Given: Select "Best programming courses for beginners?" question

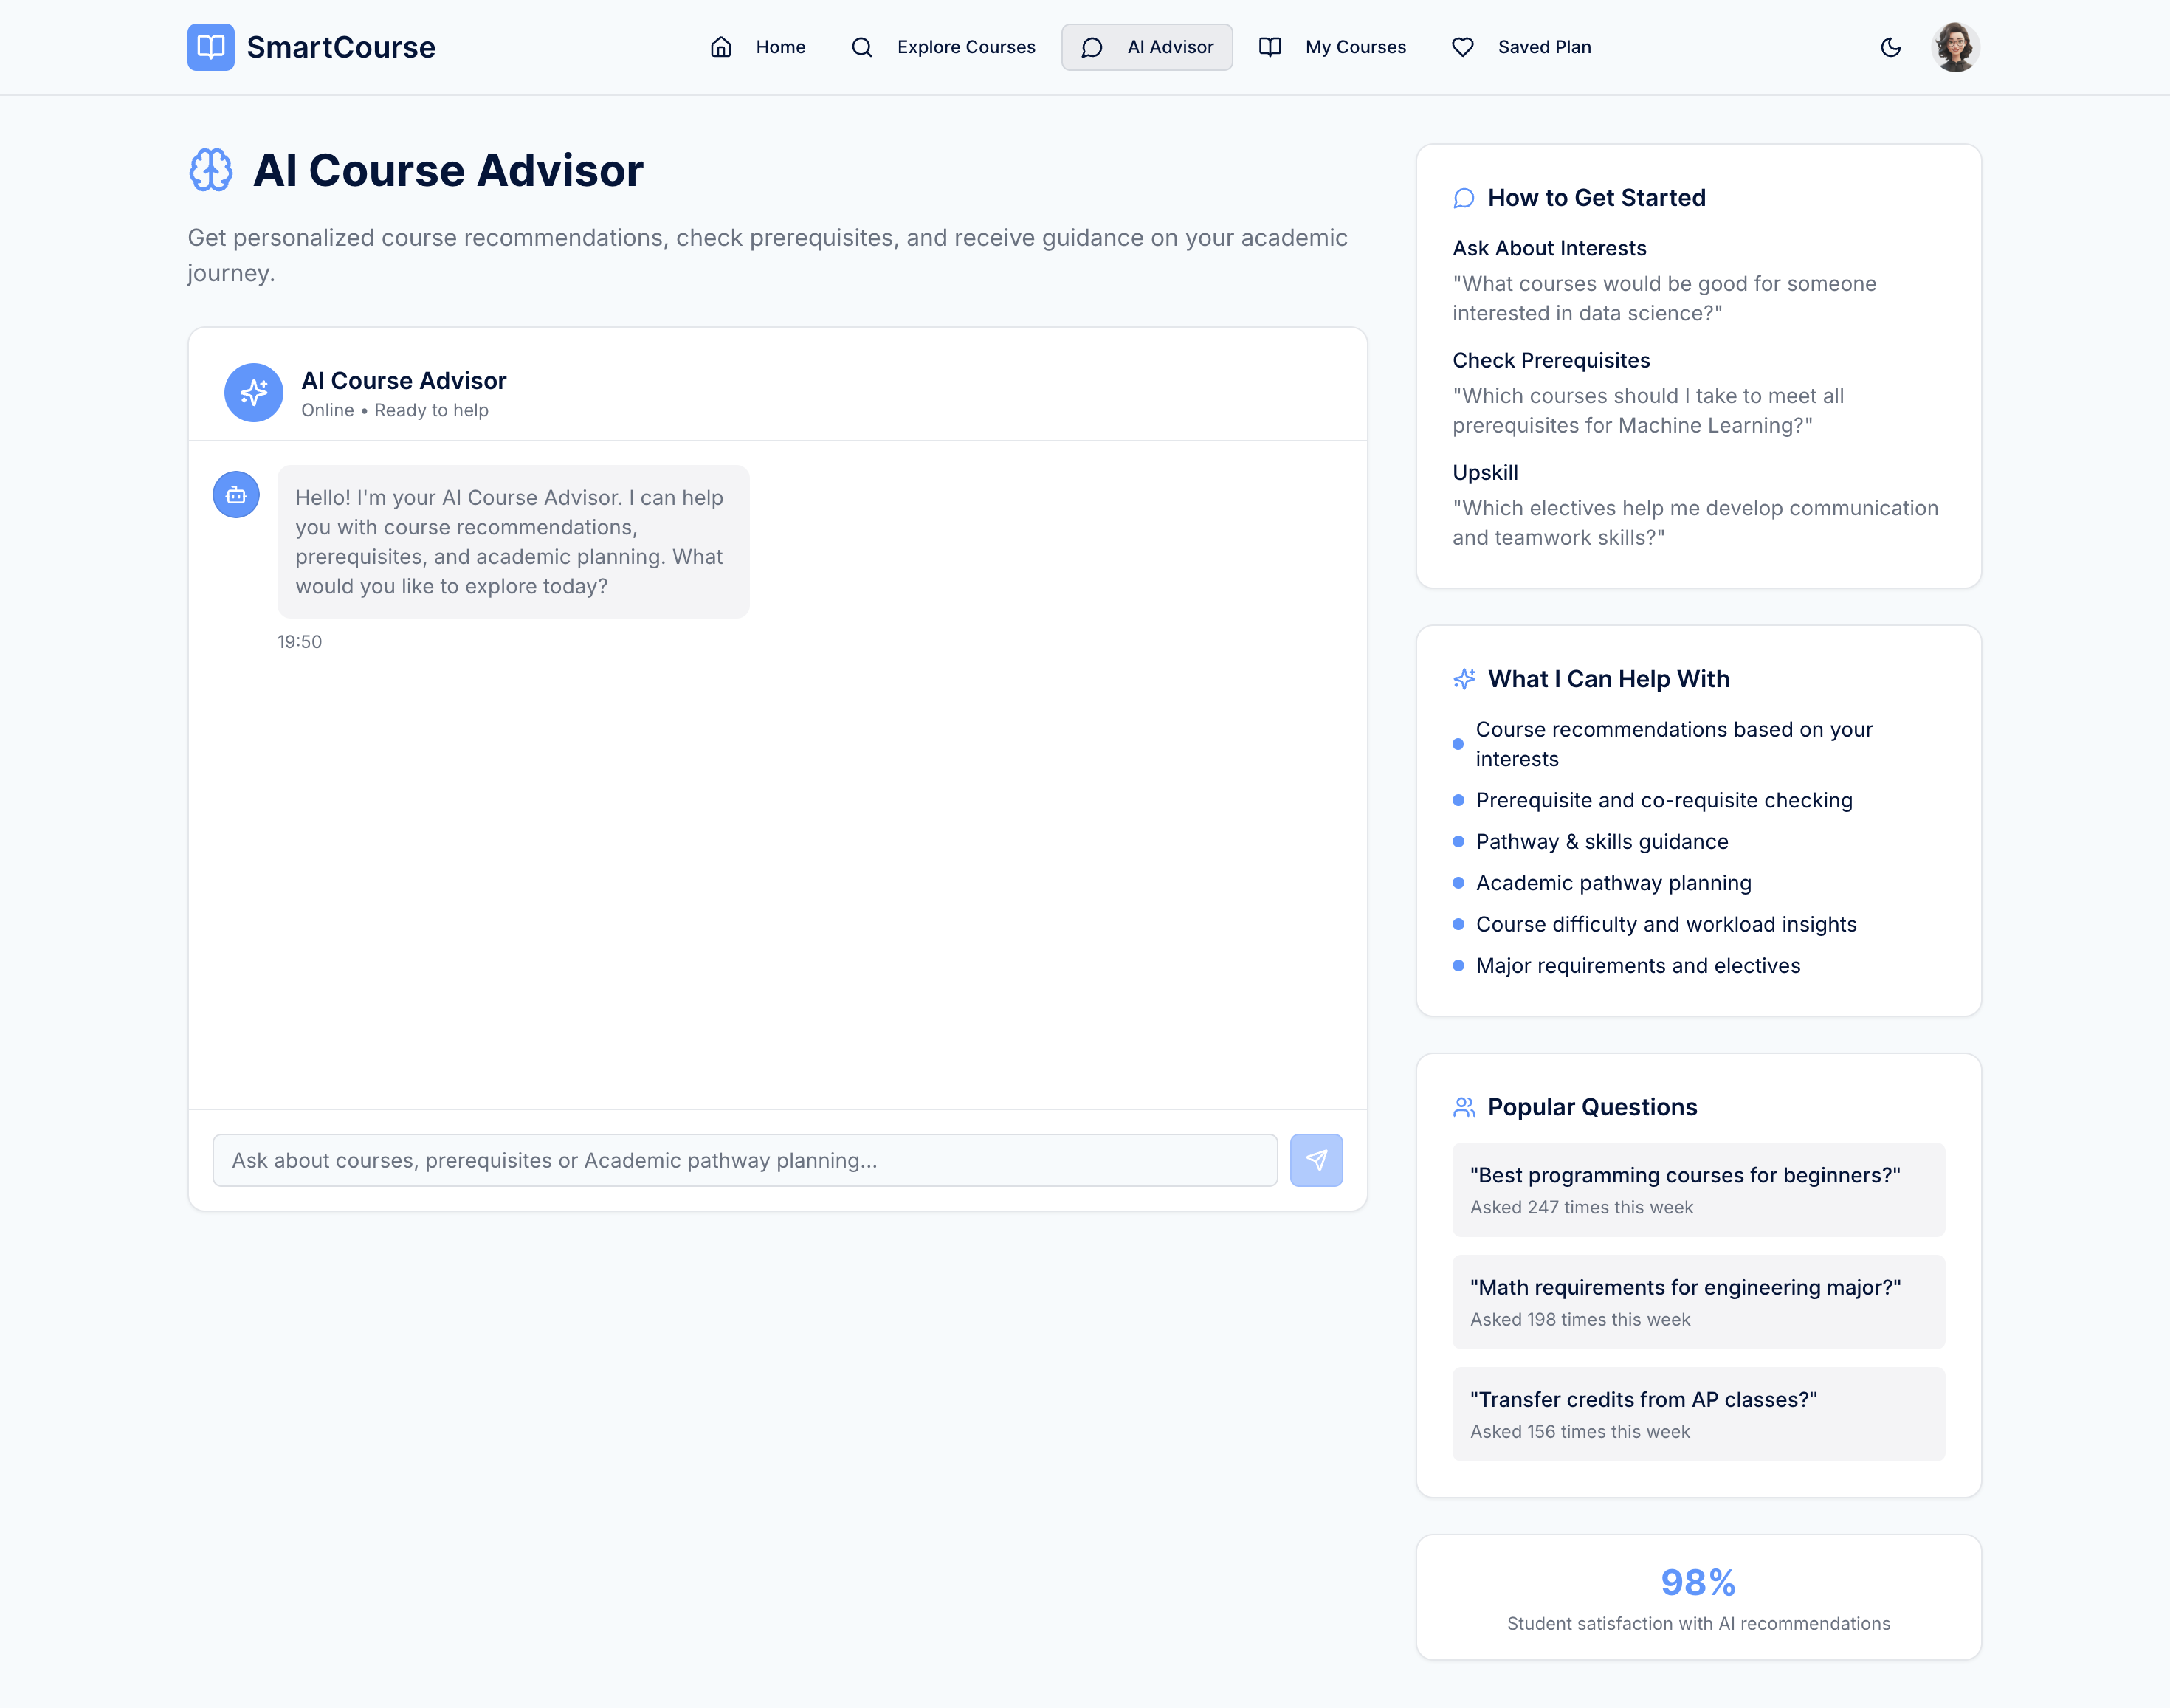Looking at the screenshot, I should coord(1697,1189).
